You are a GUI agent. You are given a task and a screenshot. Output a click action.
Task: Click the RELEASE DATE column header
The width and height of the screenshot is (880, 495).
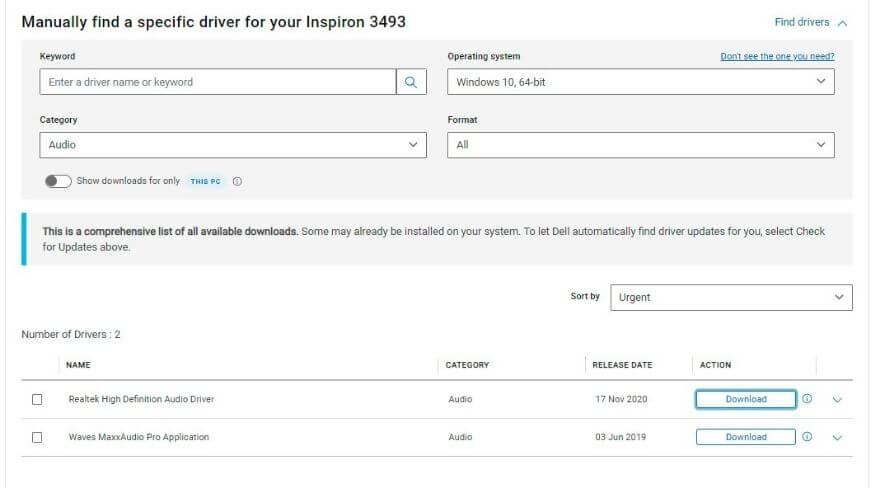(x=622, y=365)
